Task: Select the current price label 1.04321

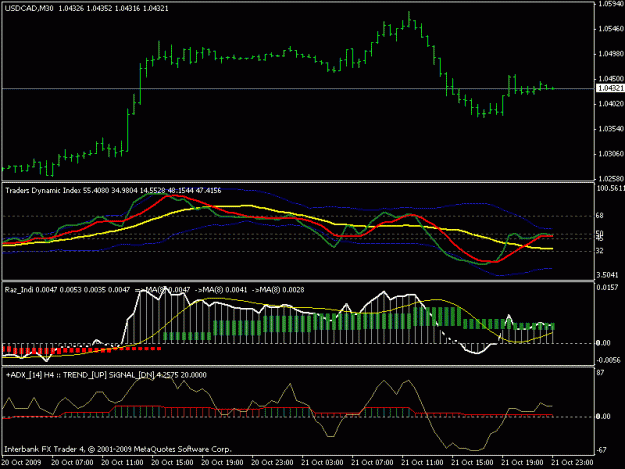Action: 610,88
